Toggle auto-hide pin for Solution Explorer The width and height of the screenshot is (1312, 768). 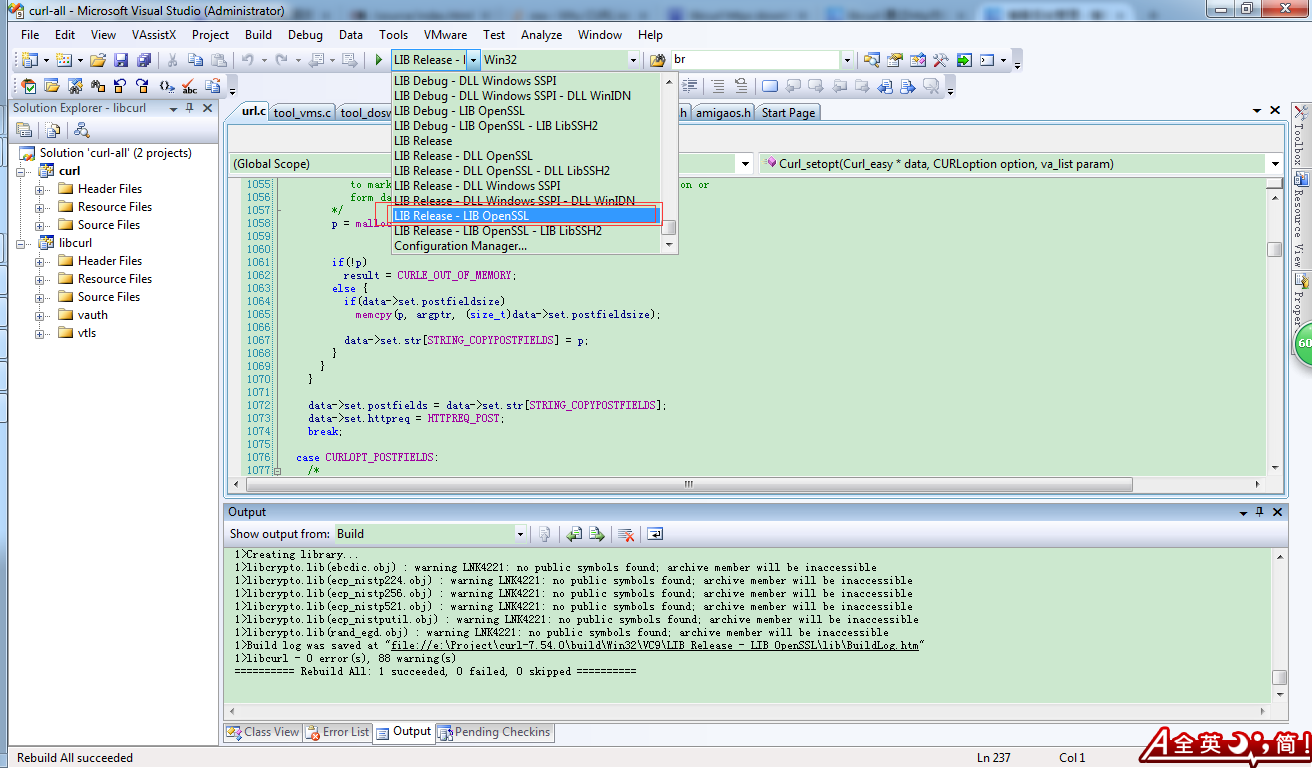[x=190, y=108]
